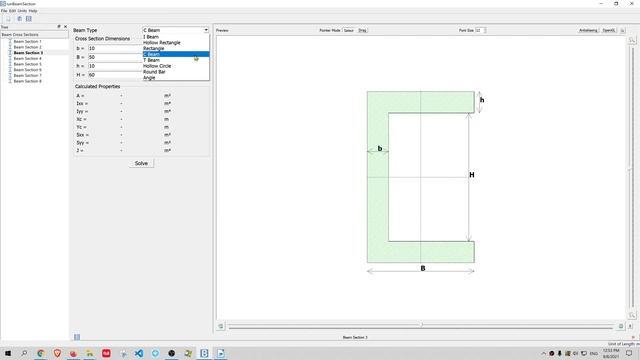Open Chrome from the taskbar
The width and height of the screenshot is (640, 360).
tap(40, 353)
